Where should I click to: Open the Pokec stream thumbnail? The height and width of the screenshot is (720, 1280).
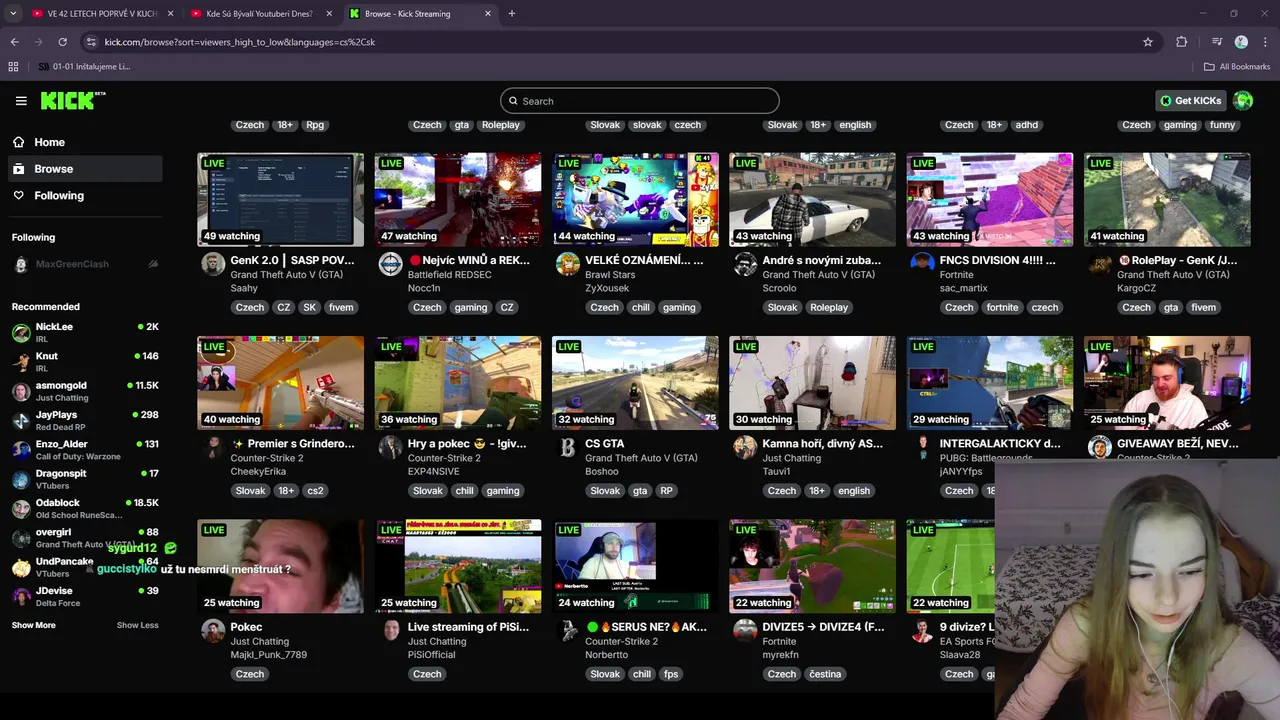(280, 566)
